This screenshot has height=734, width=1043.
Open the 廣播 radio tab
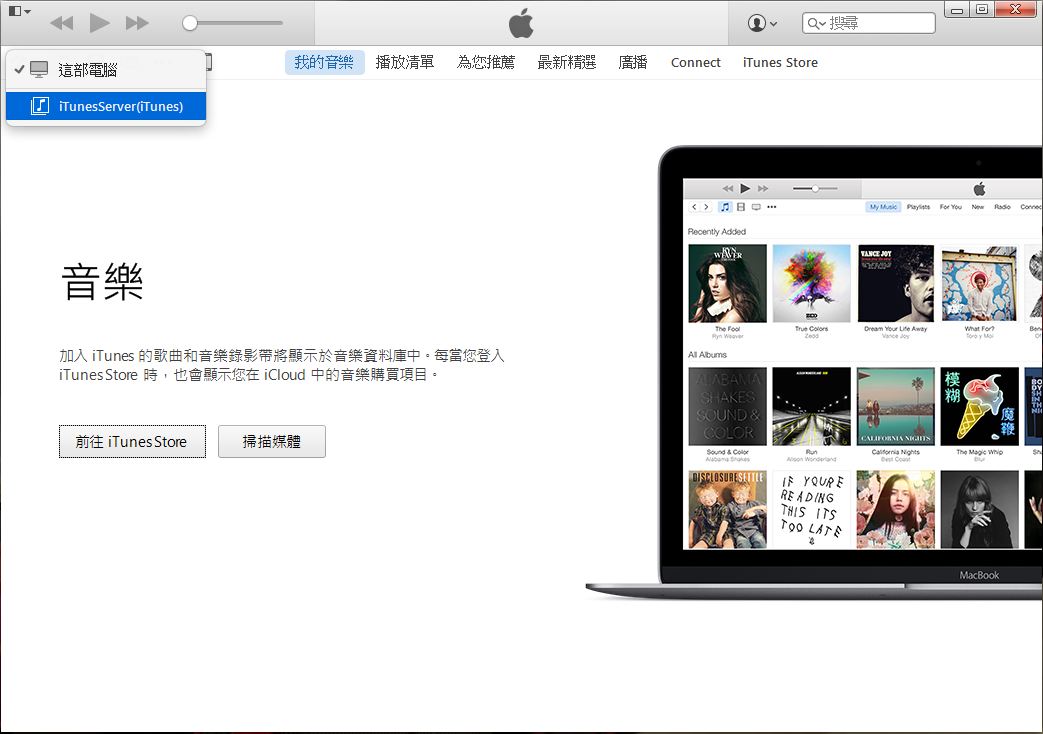pyautogui.click(x=633, y=63)
